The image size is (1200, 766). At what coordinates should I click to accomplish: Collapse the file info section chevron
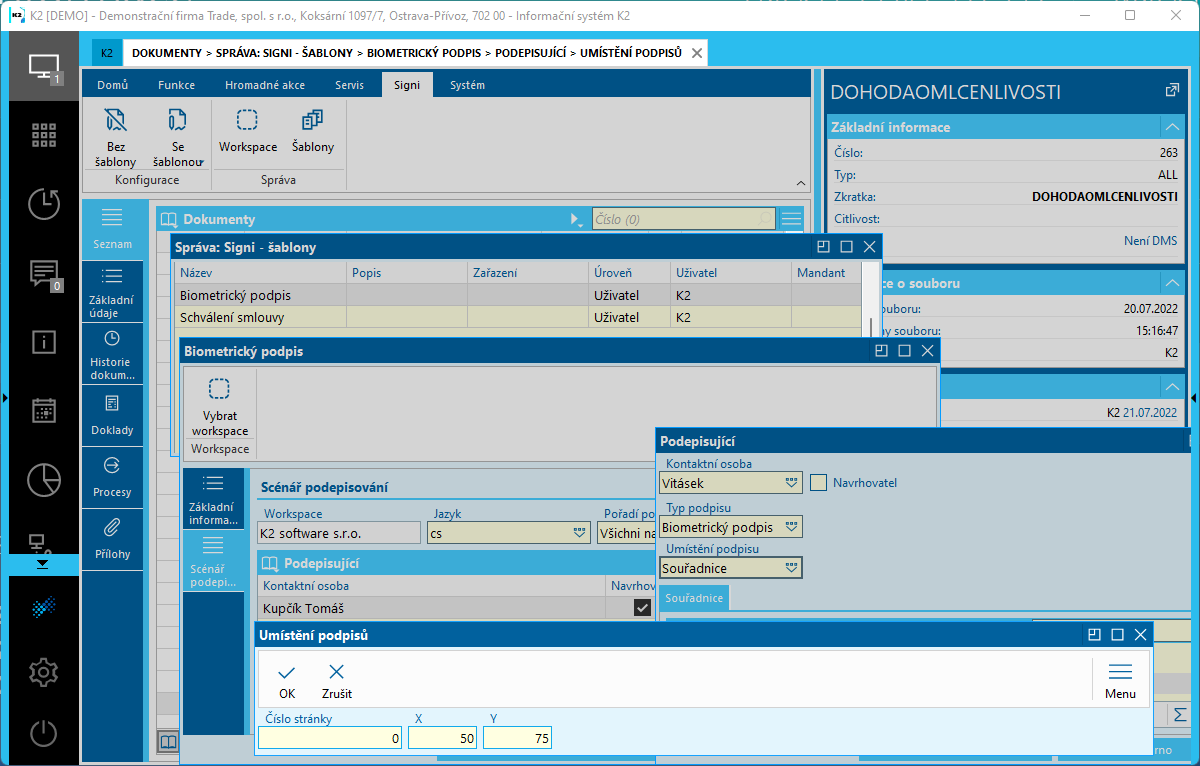pyautogui.click(x=1171, y=283)
